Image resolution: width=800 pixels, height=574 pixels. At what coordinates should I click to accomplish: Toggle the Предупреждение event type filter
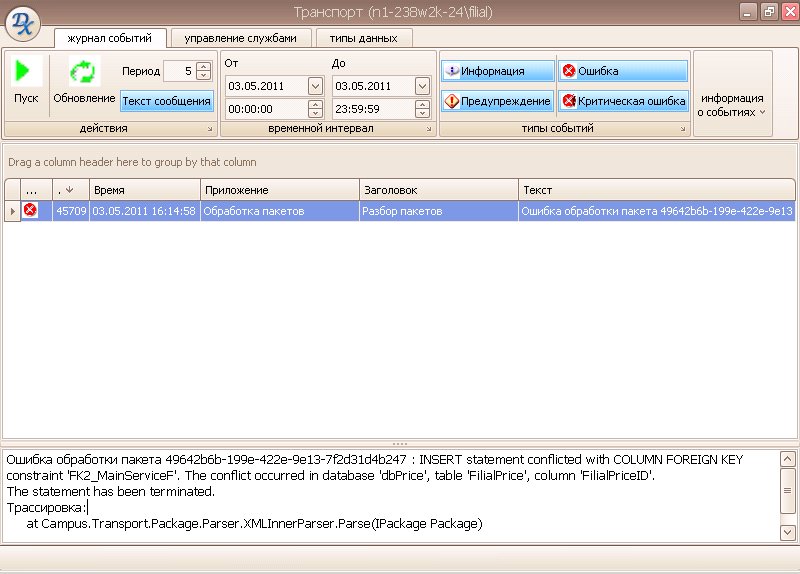pos(497,101)
